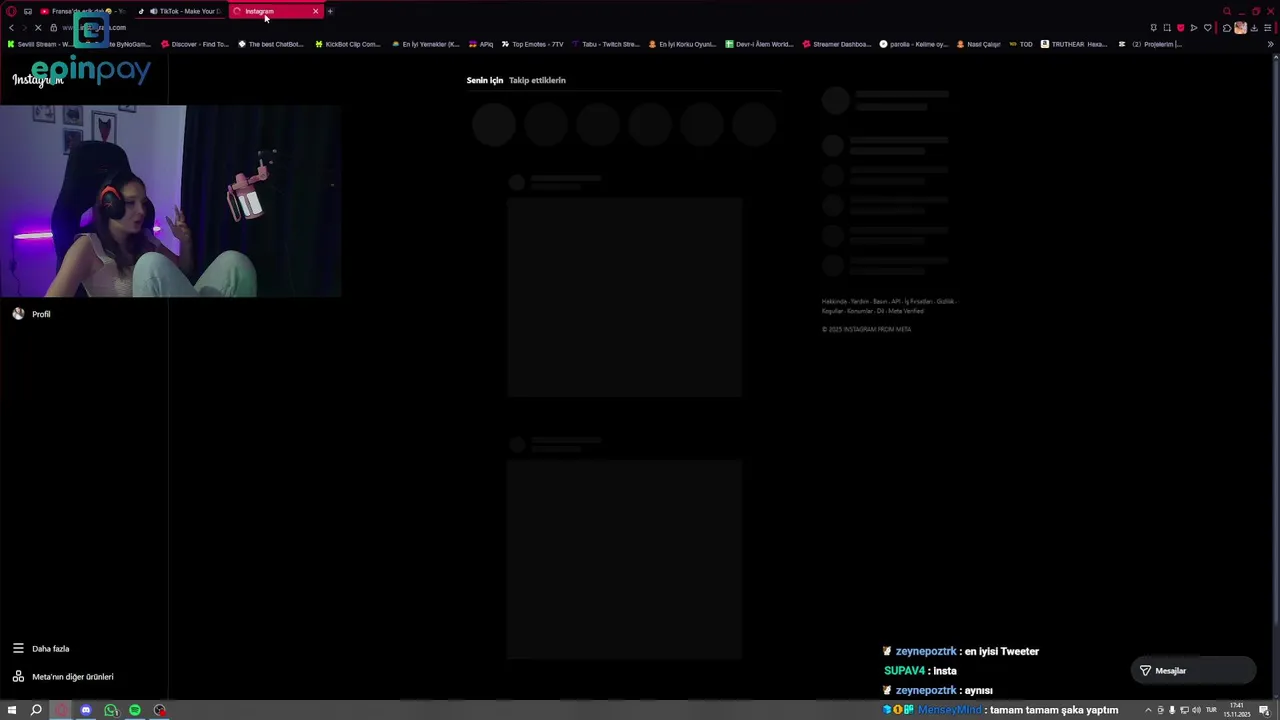Open the Opera profile avatar
The image size is (1280, 720).
click(x=1241, y=28)
